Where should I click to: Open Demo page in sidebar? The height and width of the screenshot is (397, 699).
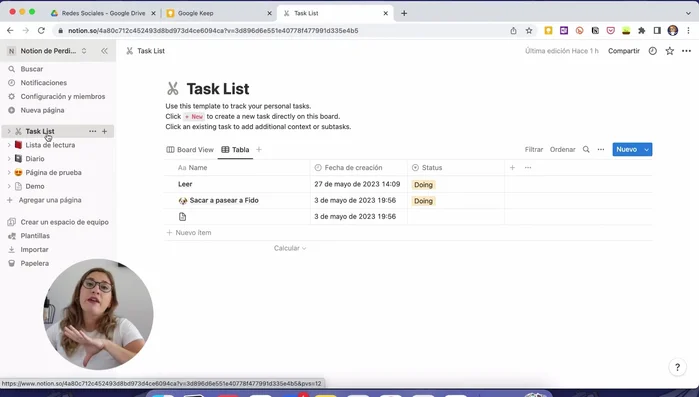point(35,187)
